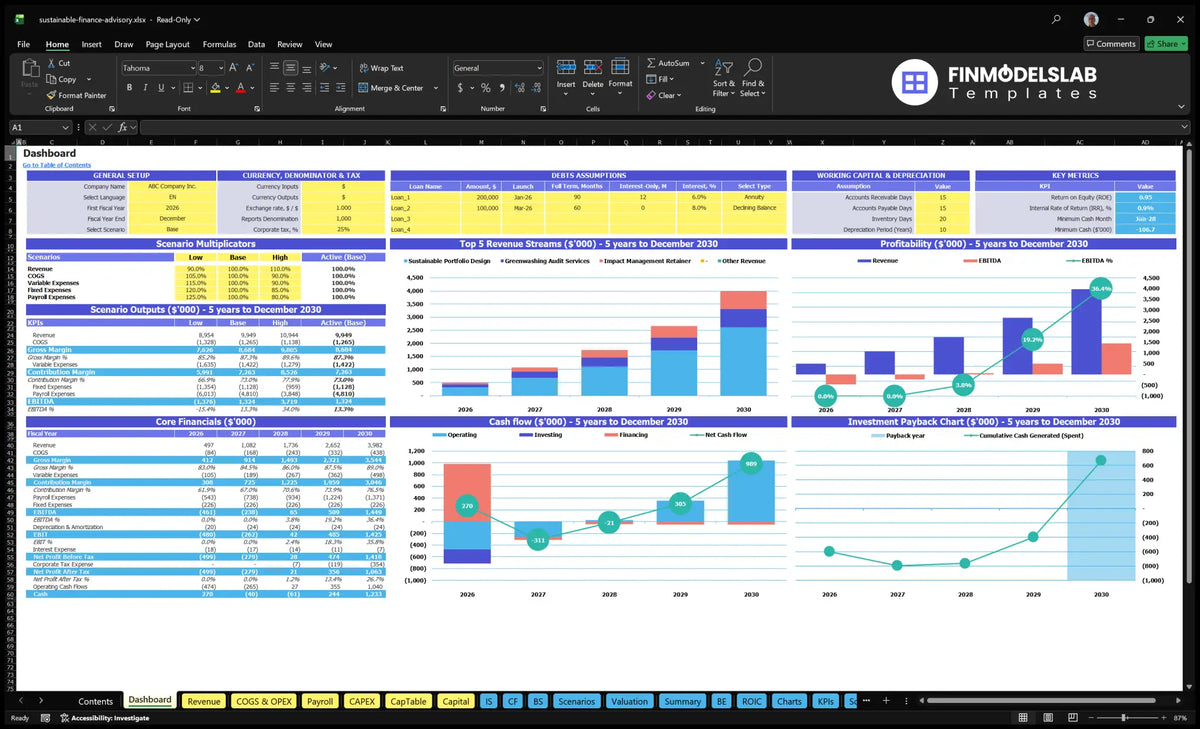Click the AutoSum sigma icon

[x=652, y=63]
